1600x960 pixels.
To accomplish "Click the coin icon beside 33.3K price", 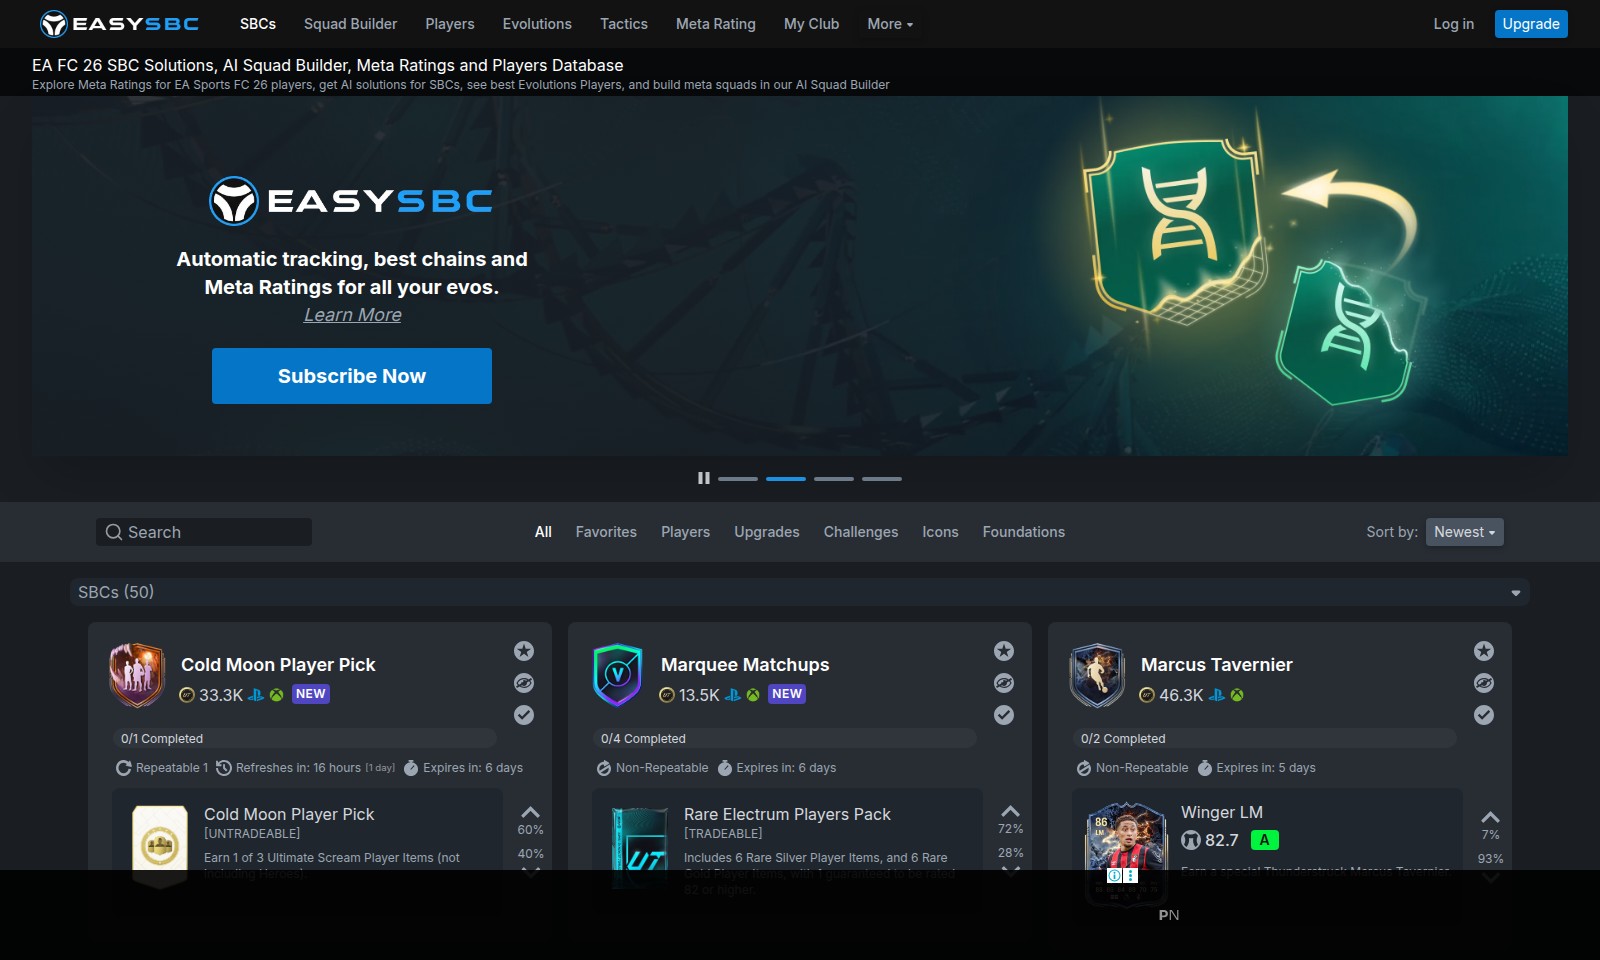I will click(x=187, y=695).
